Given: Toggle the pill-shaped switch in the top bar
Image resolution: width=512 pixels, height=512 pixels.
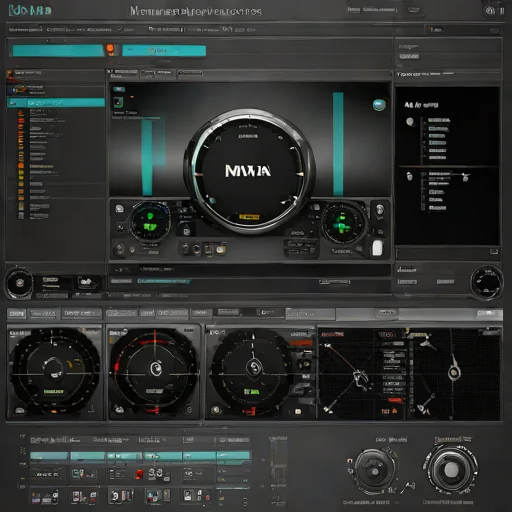Looking at the screenshot, I should pos(414,10).
